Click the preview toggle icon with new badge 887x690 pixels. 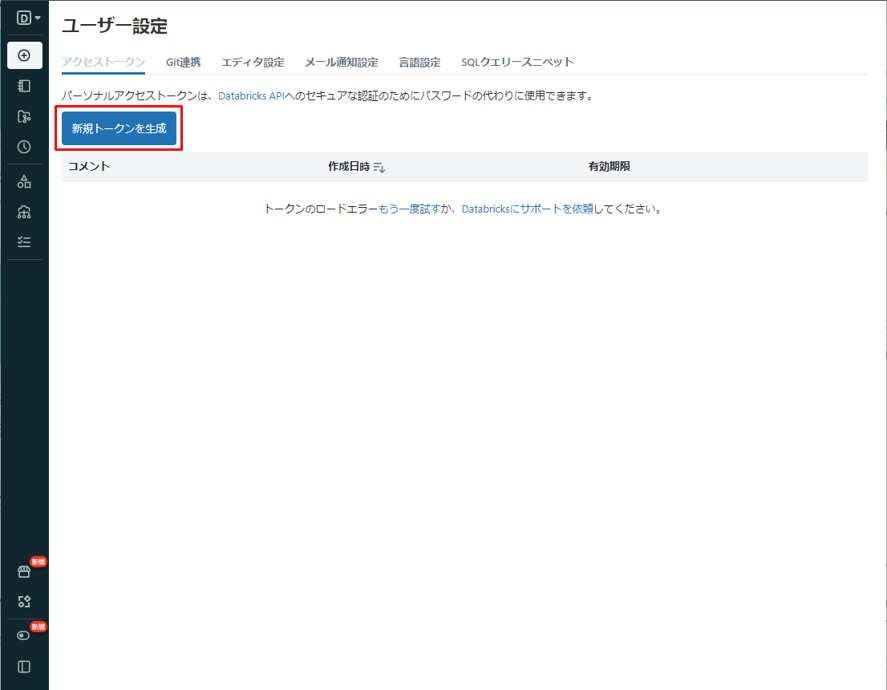[x=24, y=636]
